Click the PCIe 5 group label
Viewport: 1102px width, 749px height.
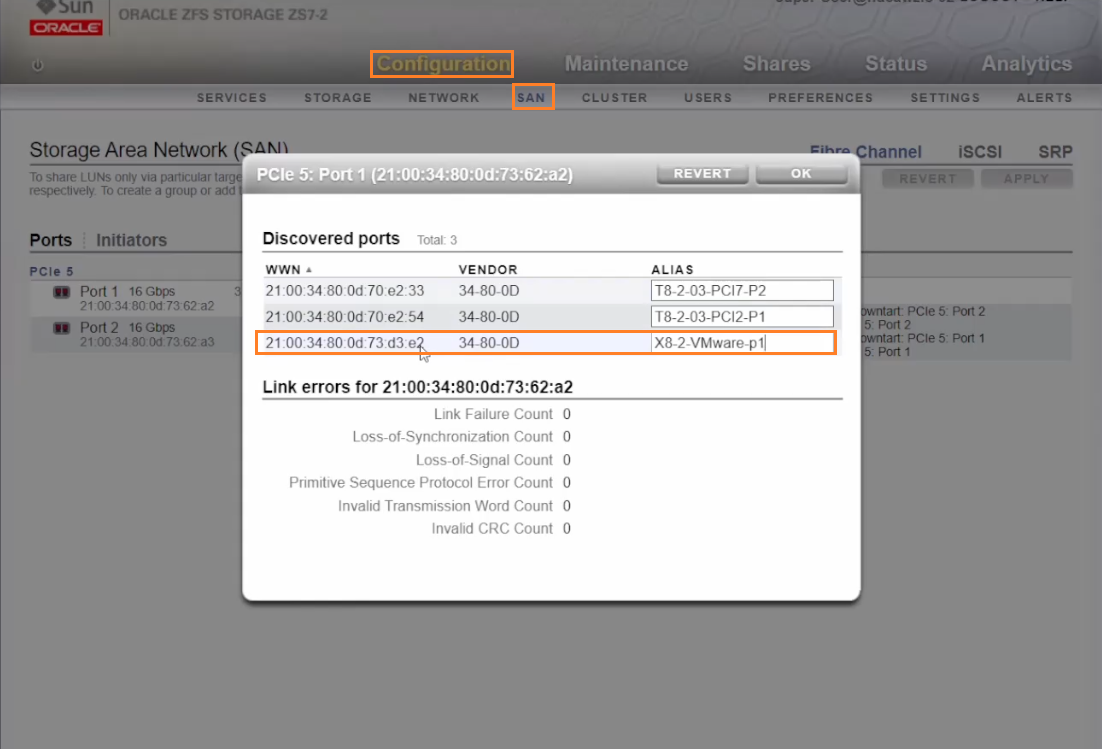coord(51,271)
